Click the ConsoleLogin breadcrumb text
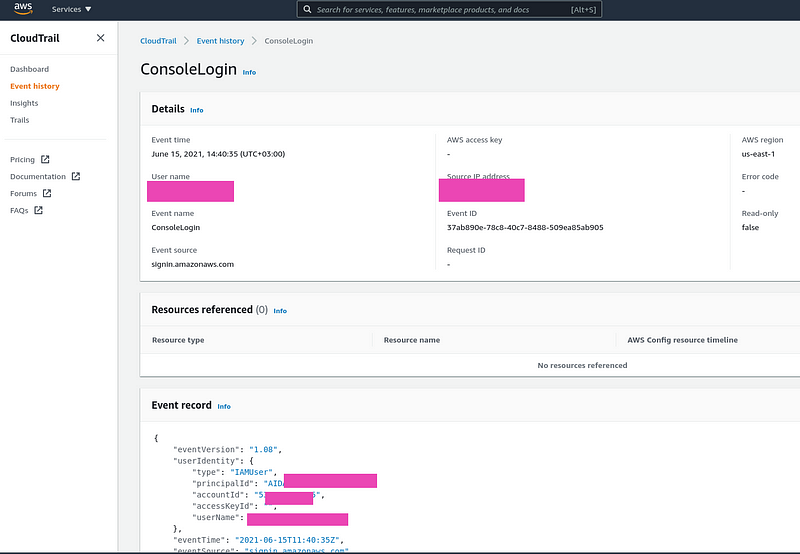This screenshot has height=554, width=800. click(x=289, y=41)
